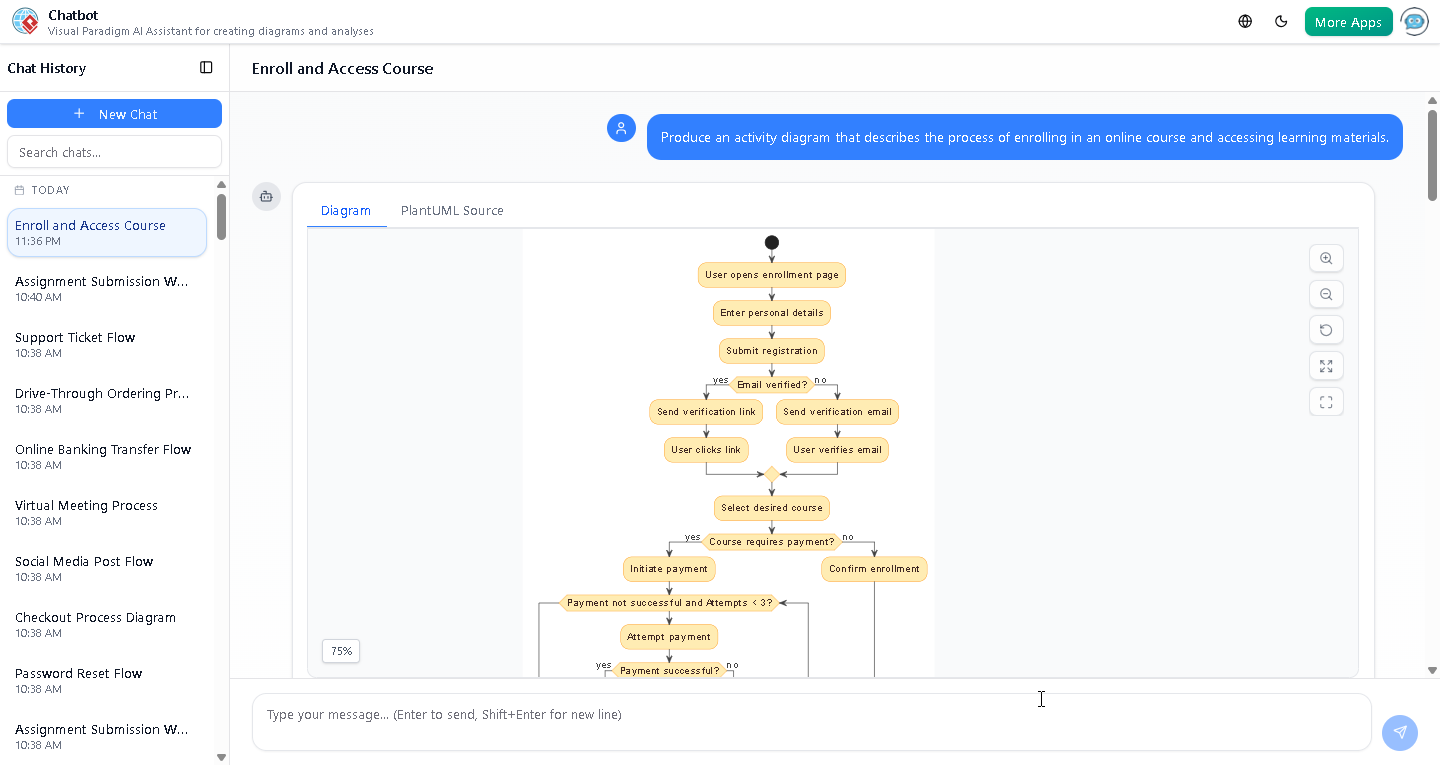Click the assistant avatar in the top-right corner
Viewport: 1440px width, 765px height.
pyautogui.click(x=1414, y=21)
